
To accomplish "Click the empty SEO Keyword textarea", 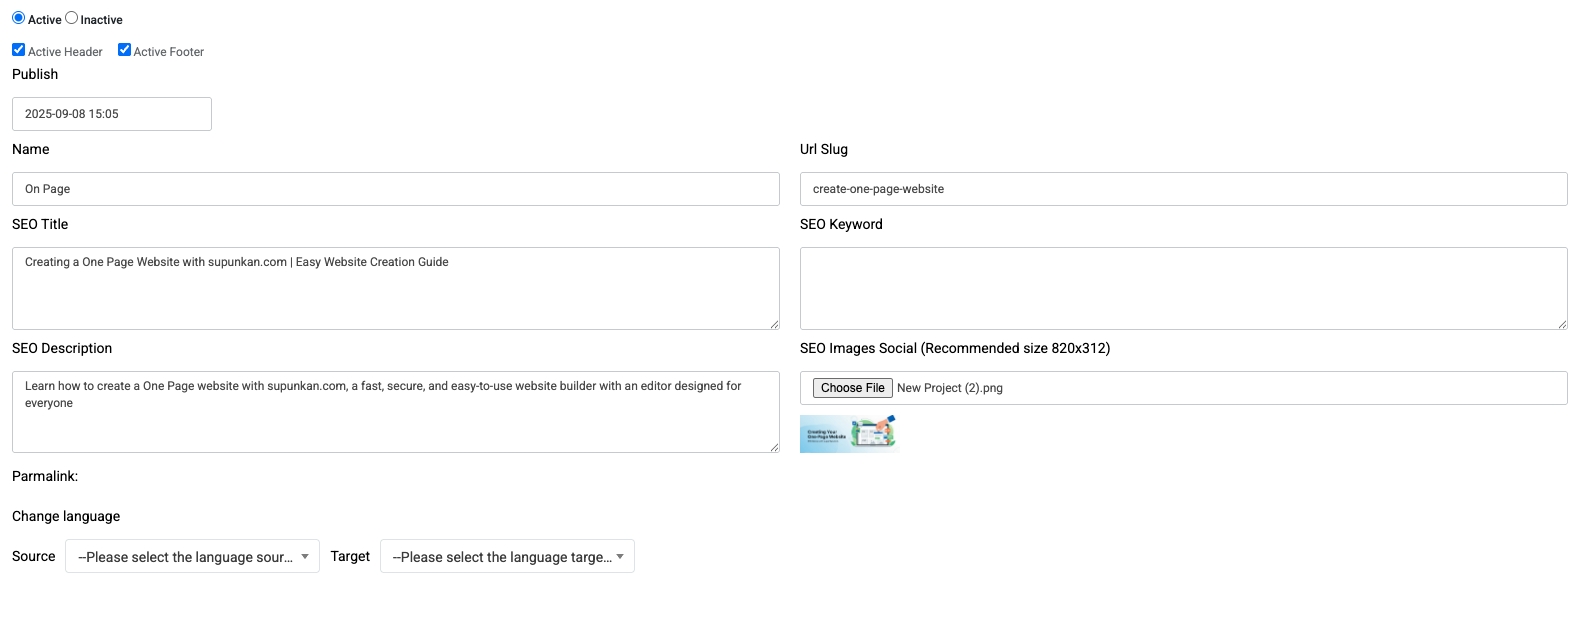I will pos(1183,288).
